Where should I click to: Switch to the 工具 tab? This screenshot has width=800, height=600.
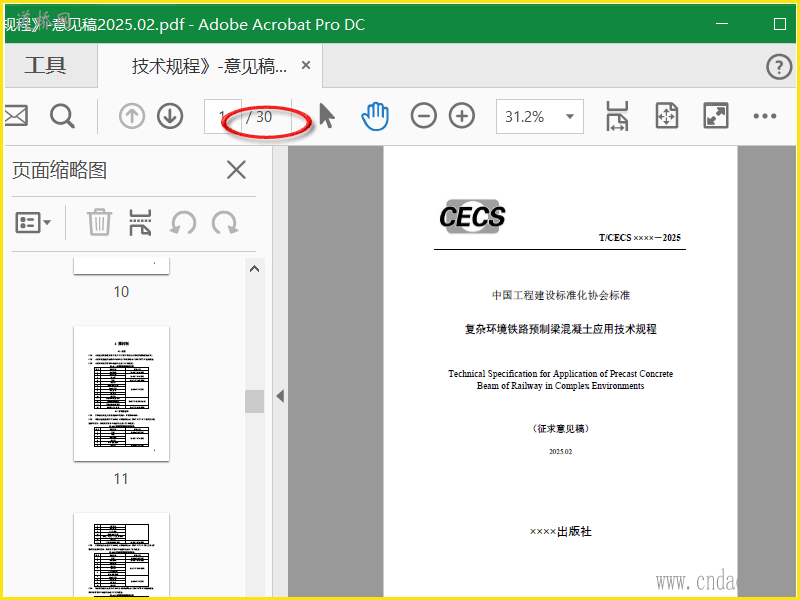click(45, 66)
